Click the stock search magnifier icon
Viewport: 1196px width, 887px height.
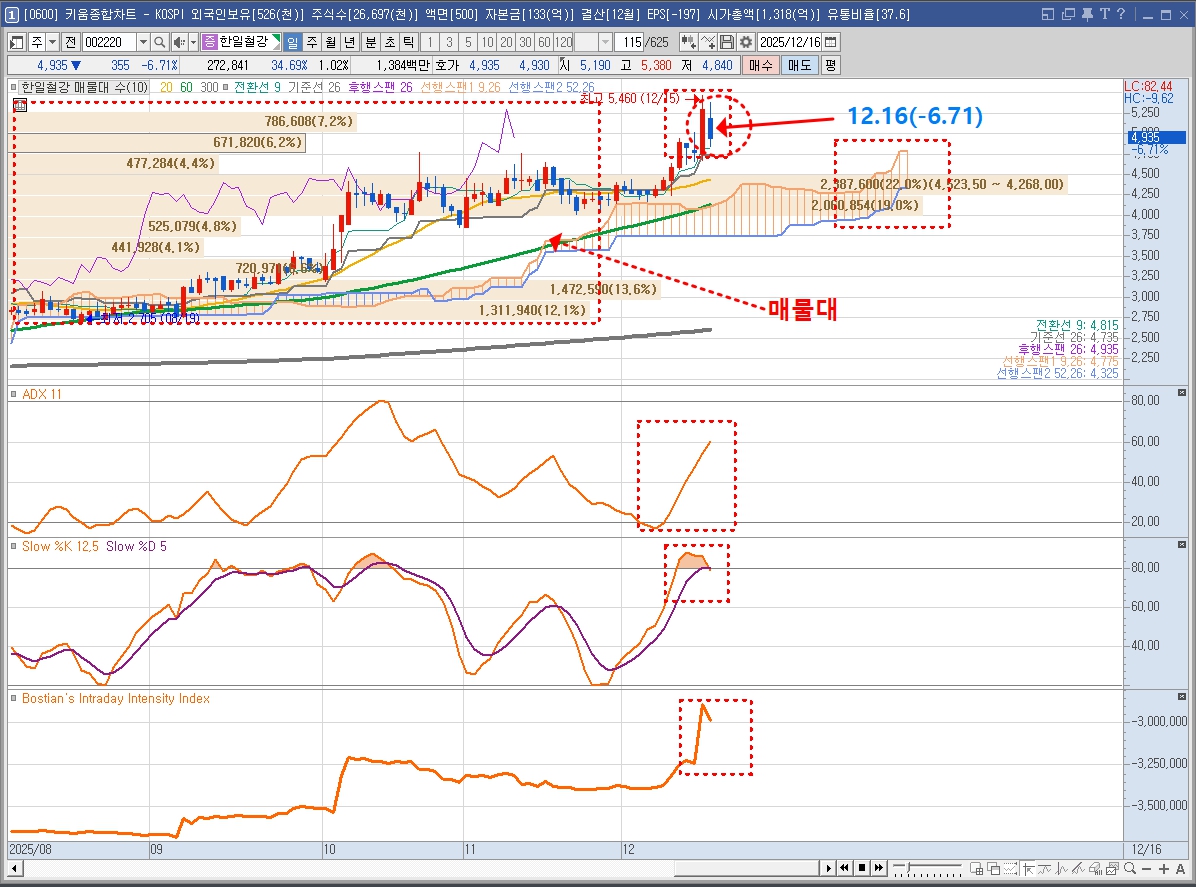(159, 43)
